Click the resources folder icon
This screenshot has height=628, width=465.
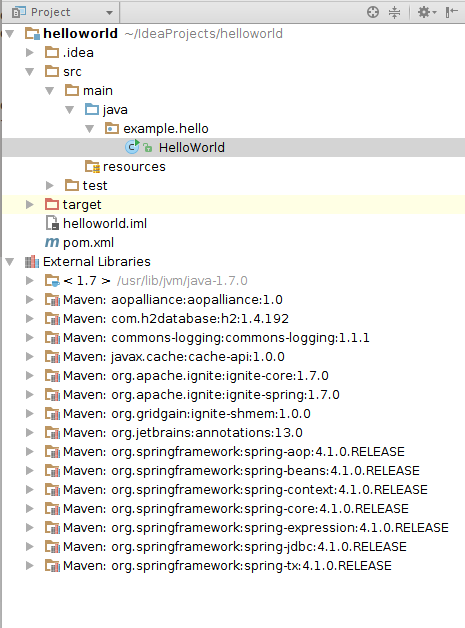(x=92, y=167)
